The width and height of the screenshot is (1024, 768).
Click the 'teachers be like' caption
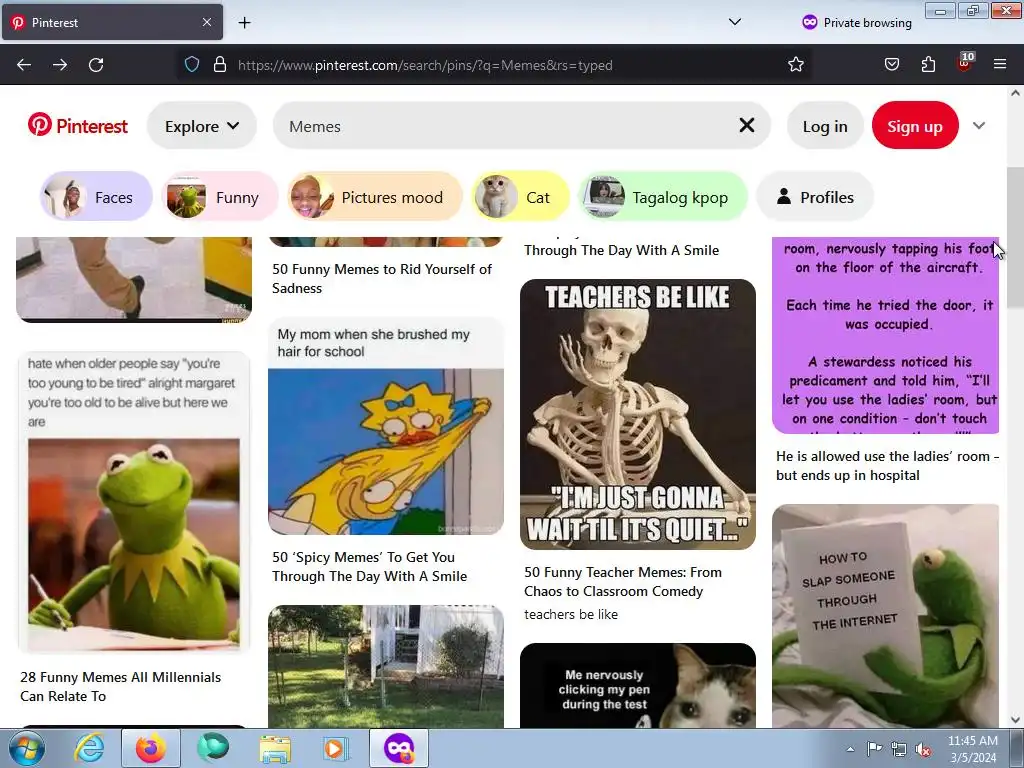click(x=571, y=614)
